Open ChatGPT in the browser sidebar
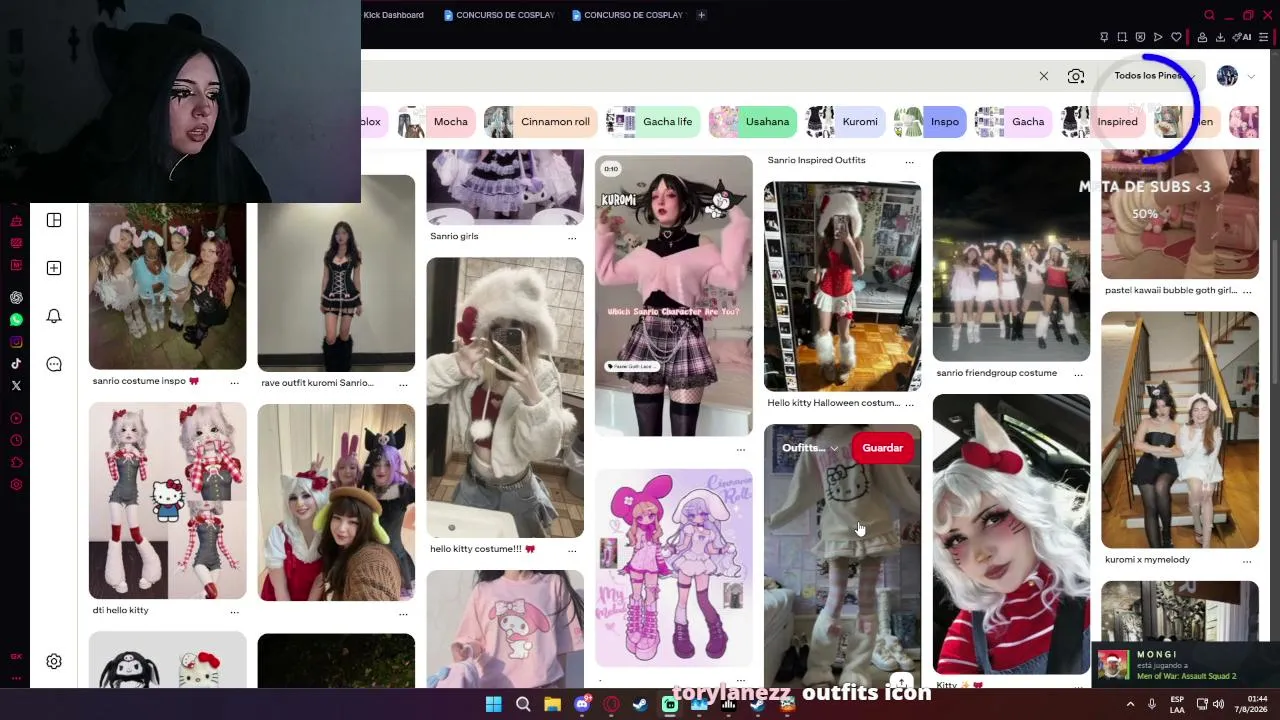This screenshot has height=720, width=1280. [16, 298]
